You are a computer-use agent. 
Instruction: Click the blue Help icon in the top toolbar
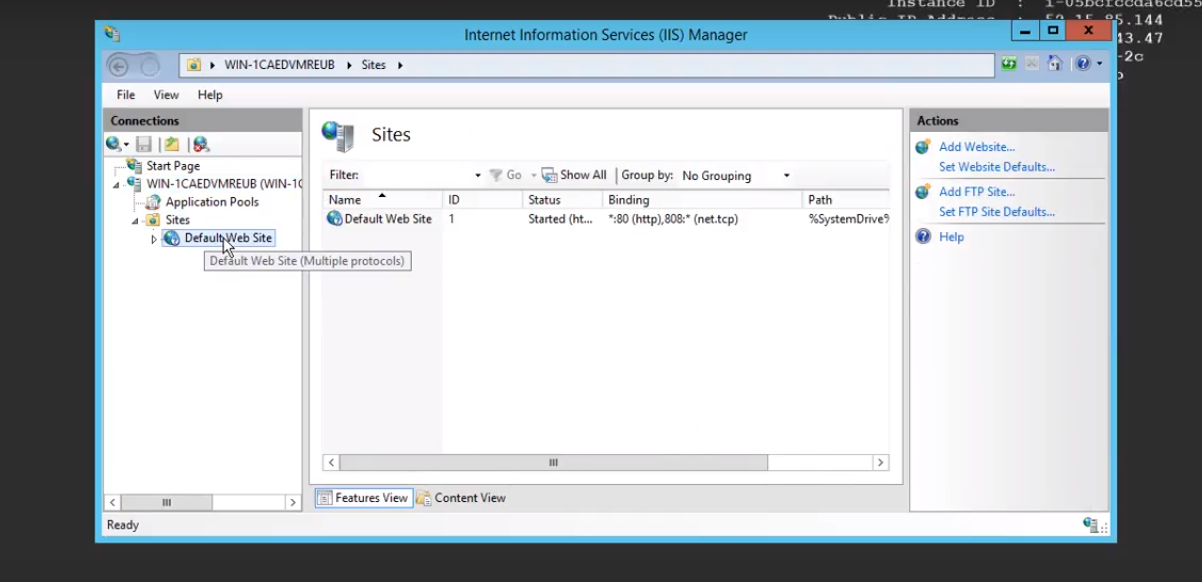tap(1082, 64)
